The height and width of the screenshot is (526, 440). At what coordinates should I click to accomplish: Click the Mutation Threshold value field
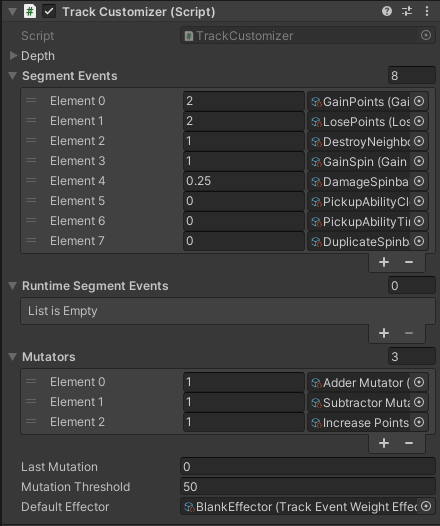(308, 487)
